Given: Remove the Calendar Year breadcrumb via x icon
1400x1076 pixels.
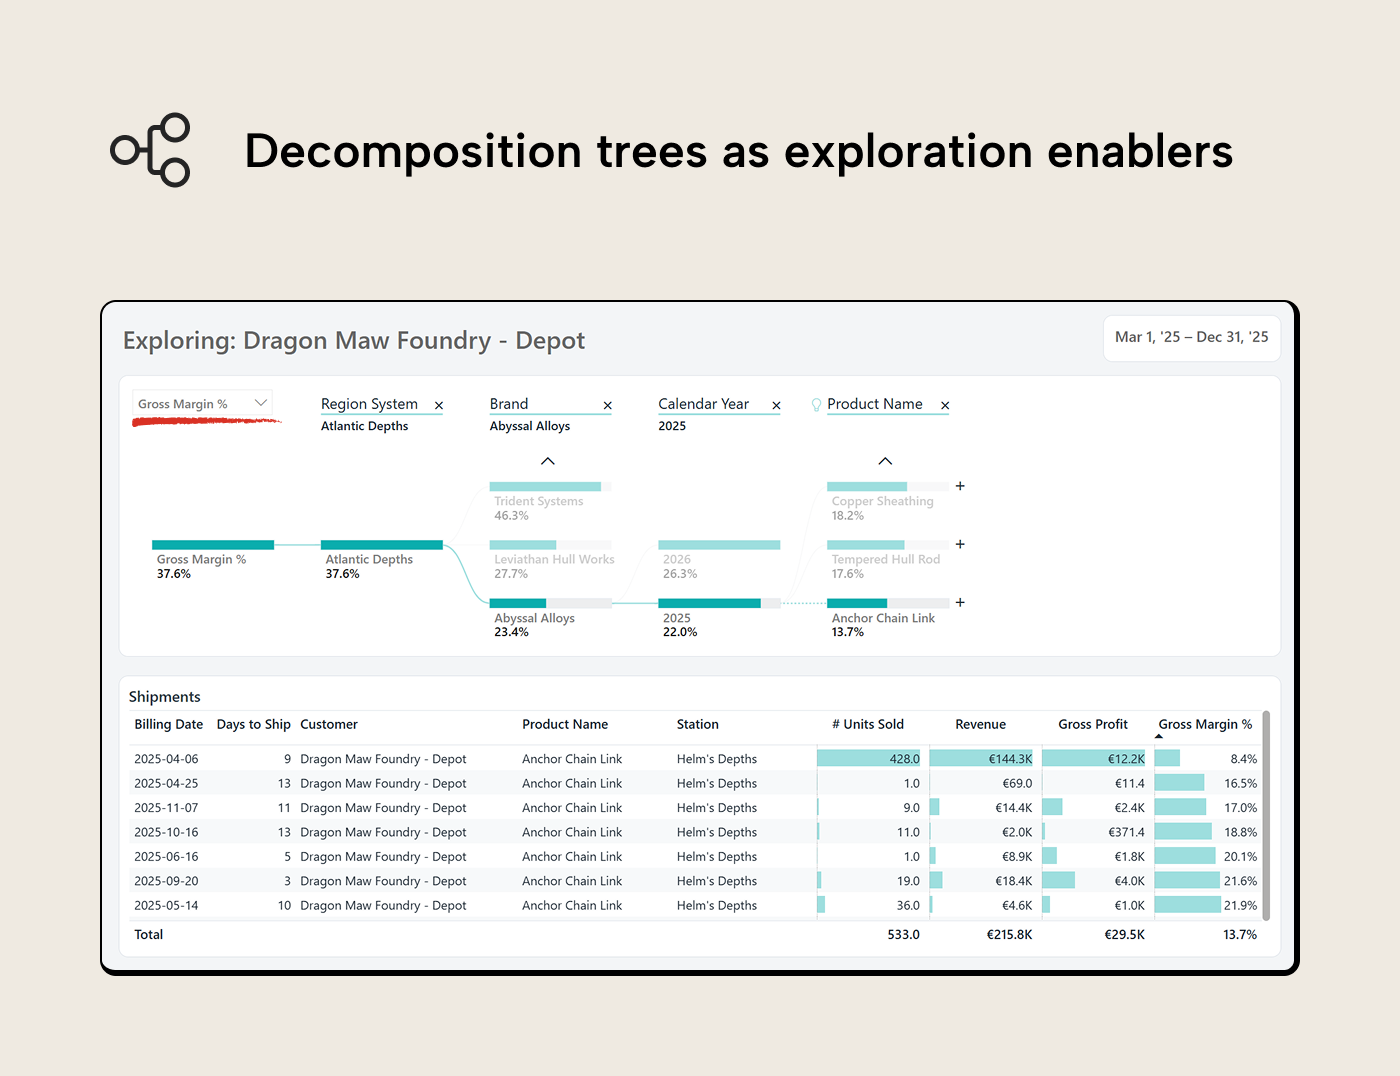Looking at the screenshot, I should (776, 405).
